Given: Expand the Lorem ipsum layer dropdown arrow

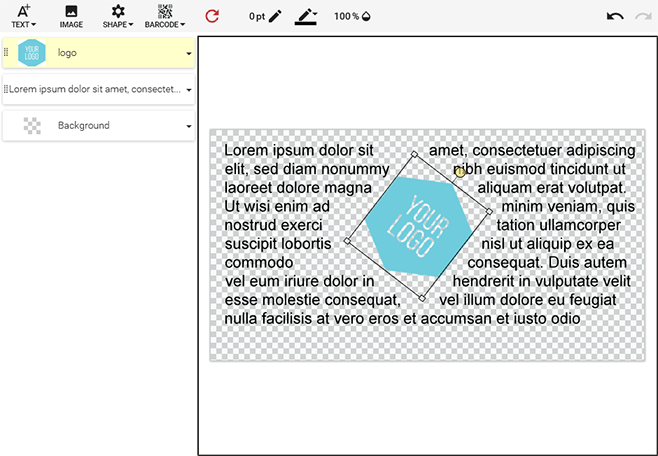Looking at the screenshot, I should pyautogui.click(x=189, y=90).
